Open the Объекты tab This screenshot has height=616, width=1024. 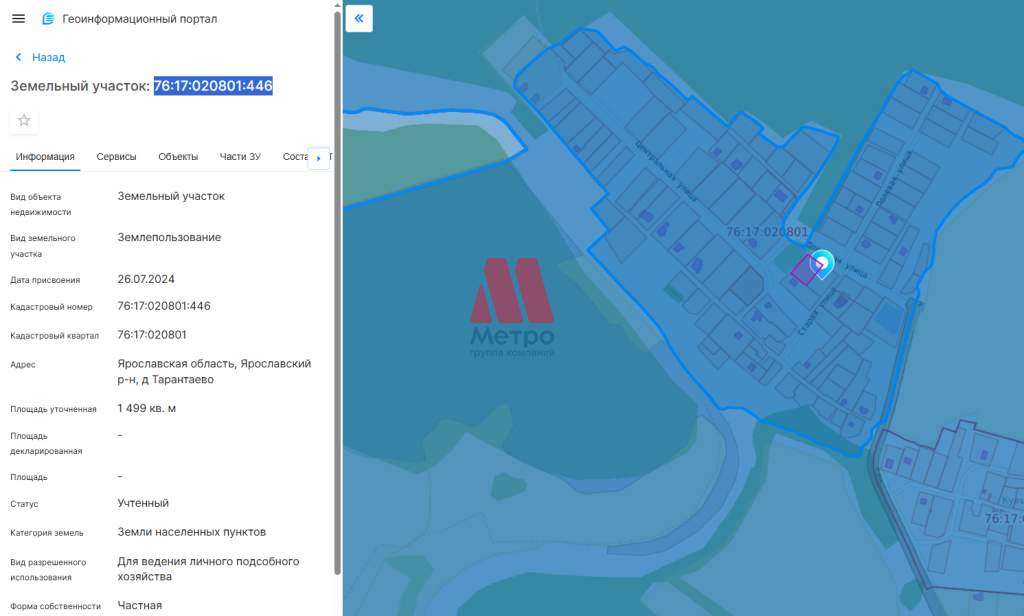[178, 157]
